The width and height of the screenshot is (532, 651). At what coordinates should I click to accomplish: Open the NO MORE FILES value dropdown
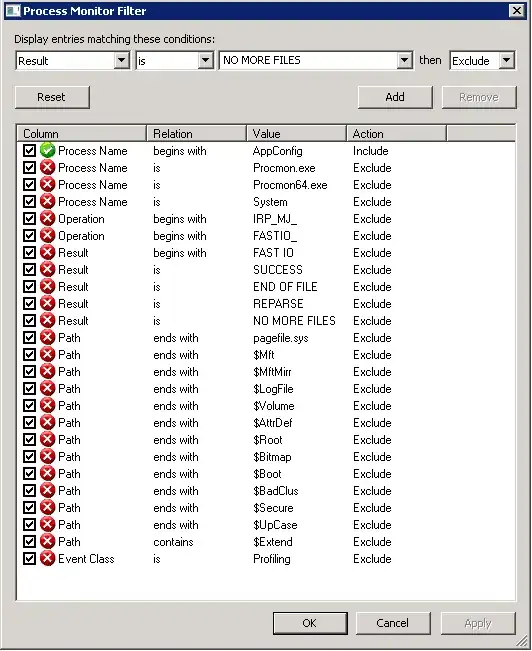tap(404, 61)
